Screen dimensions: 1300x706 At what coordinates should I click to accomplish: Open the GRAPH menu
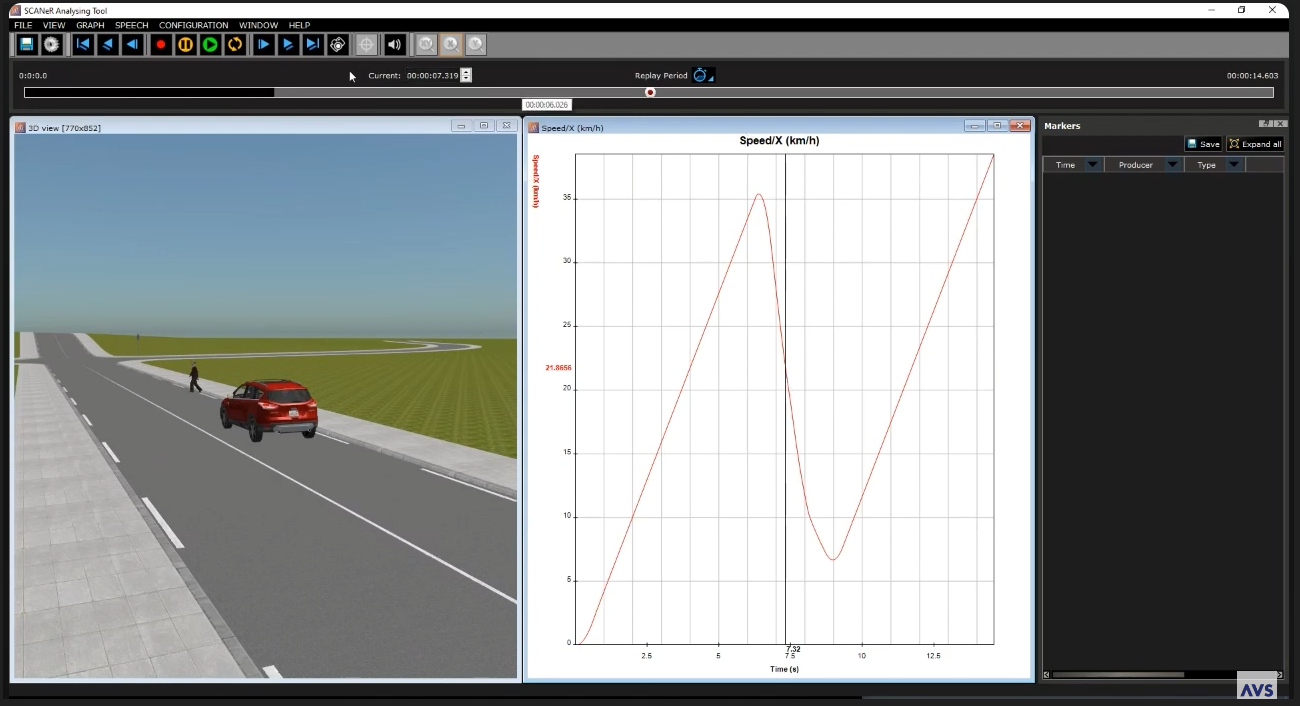[x=90, y=25]
